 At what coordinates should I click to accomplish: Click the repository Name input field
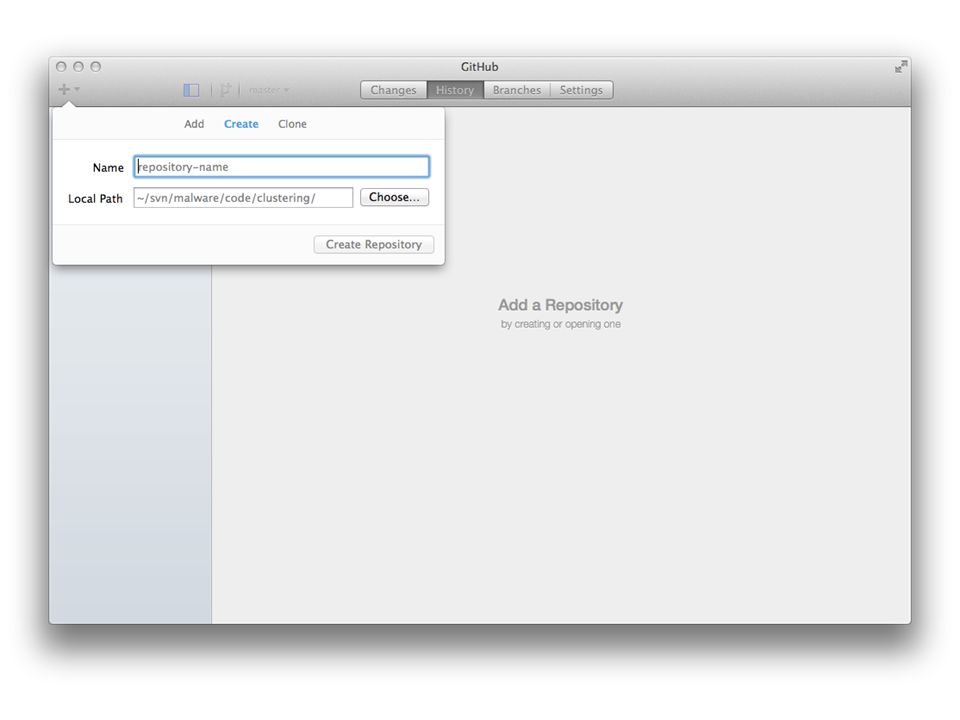click(x=282, y=167)
